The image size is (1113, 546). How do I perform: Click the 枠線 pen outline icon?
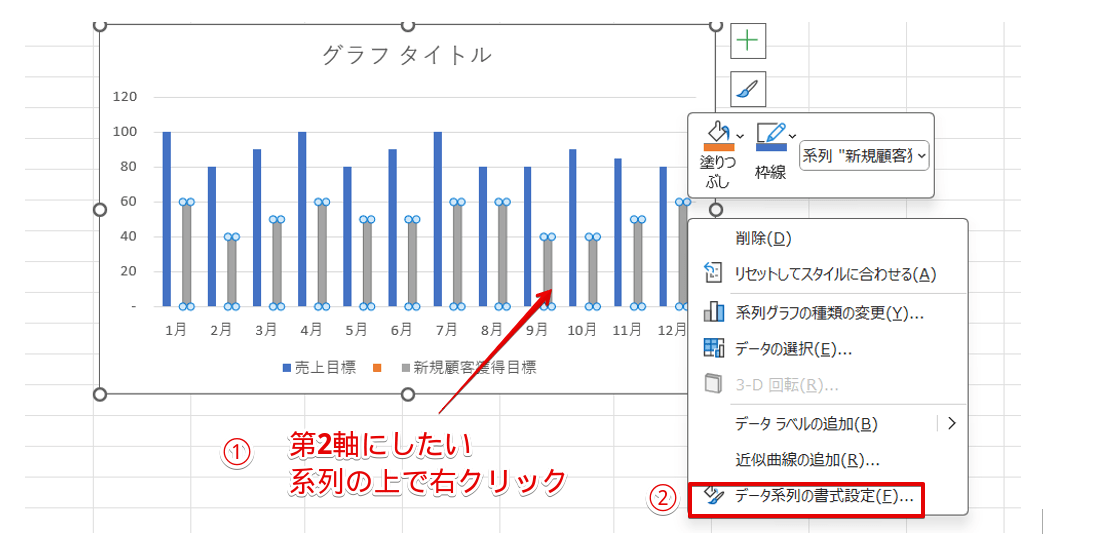tap(769, 134)
